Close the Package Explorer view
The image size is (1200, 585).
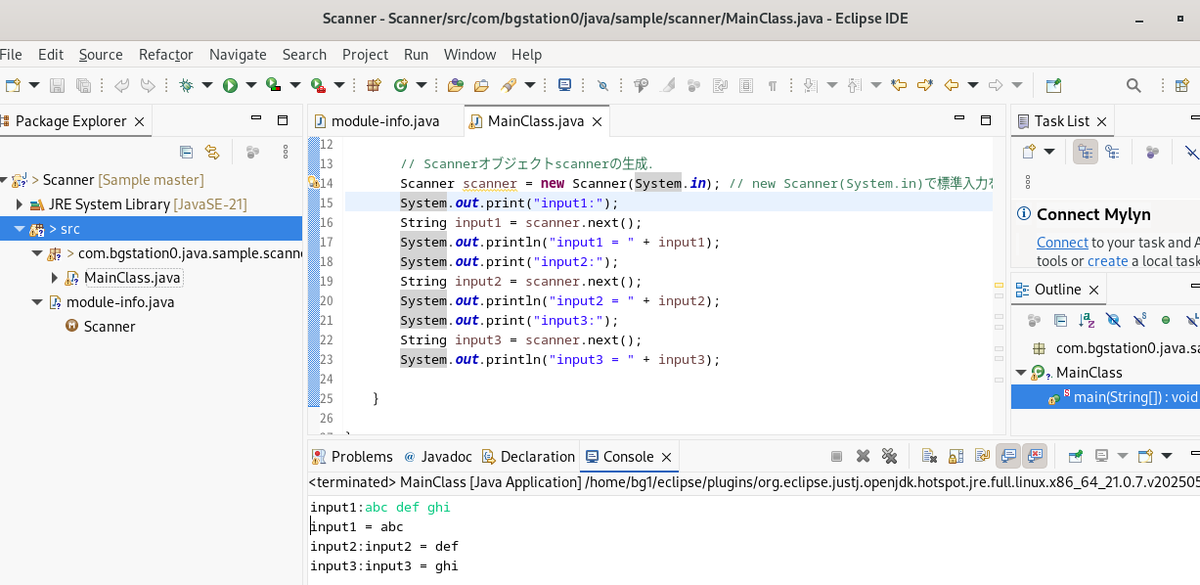[139, 122]
